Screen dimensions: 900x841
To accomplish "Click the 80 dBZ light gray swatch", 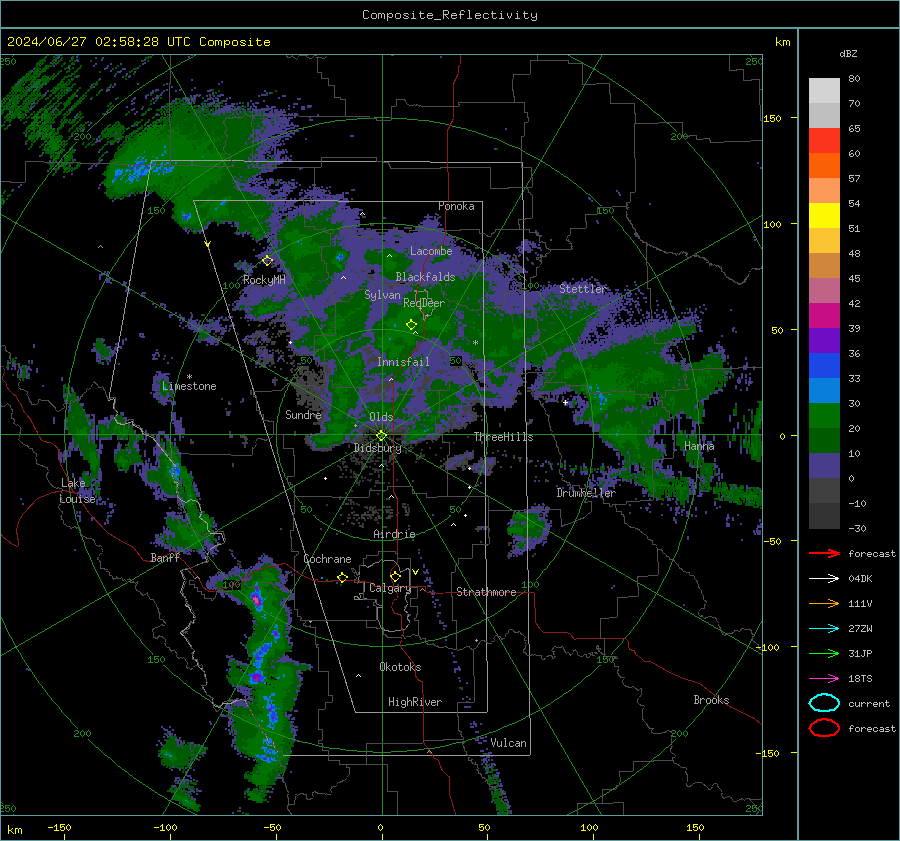I will [824, 90].
